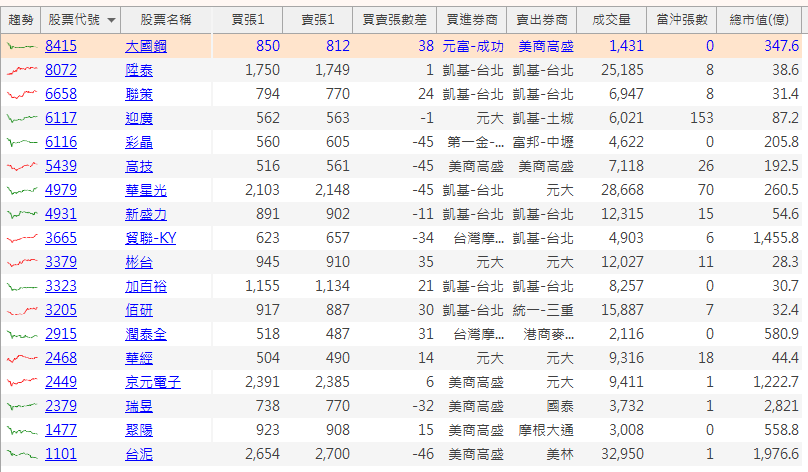Sort by the 當沖張數 column header
This screenshot has width=808, height=472.
[682, 20]
